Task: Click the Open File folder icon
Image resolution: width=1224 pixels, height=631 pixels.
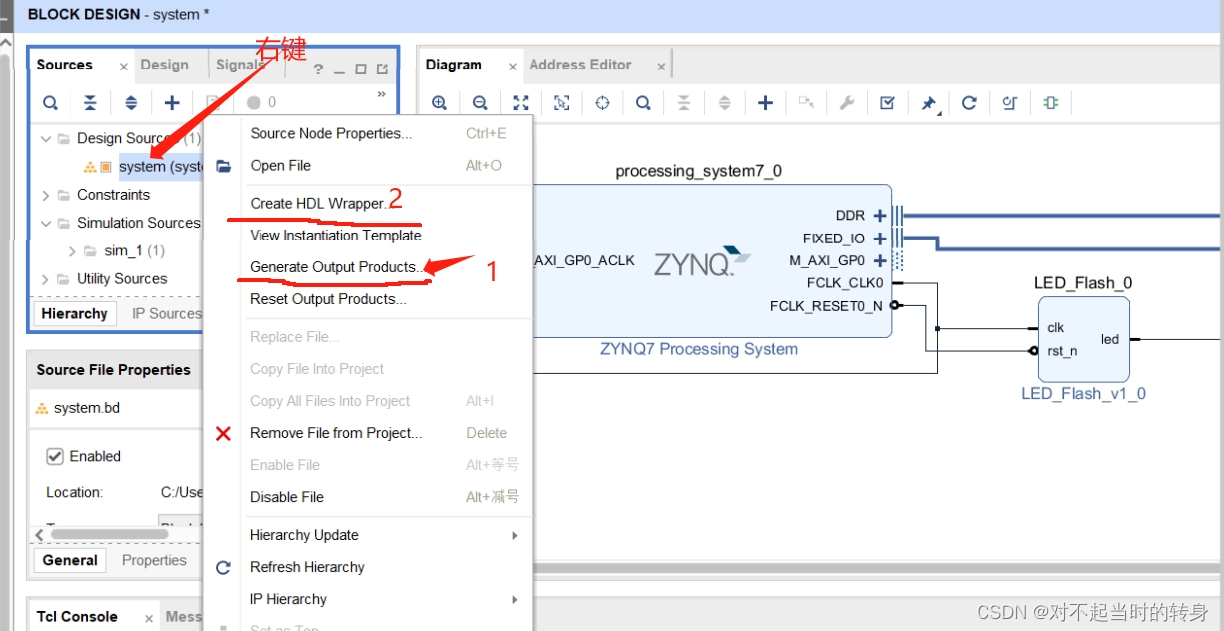Action: (x=224, y=166)
